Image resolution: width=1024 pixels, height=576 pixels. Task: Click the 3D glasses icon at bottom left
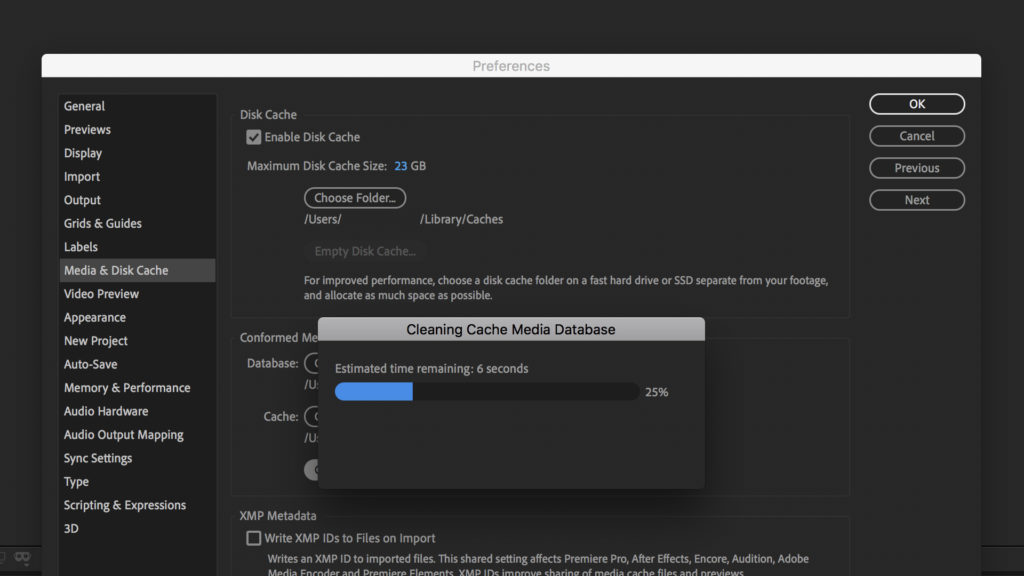click(x=22, y=557)
